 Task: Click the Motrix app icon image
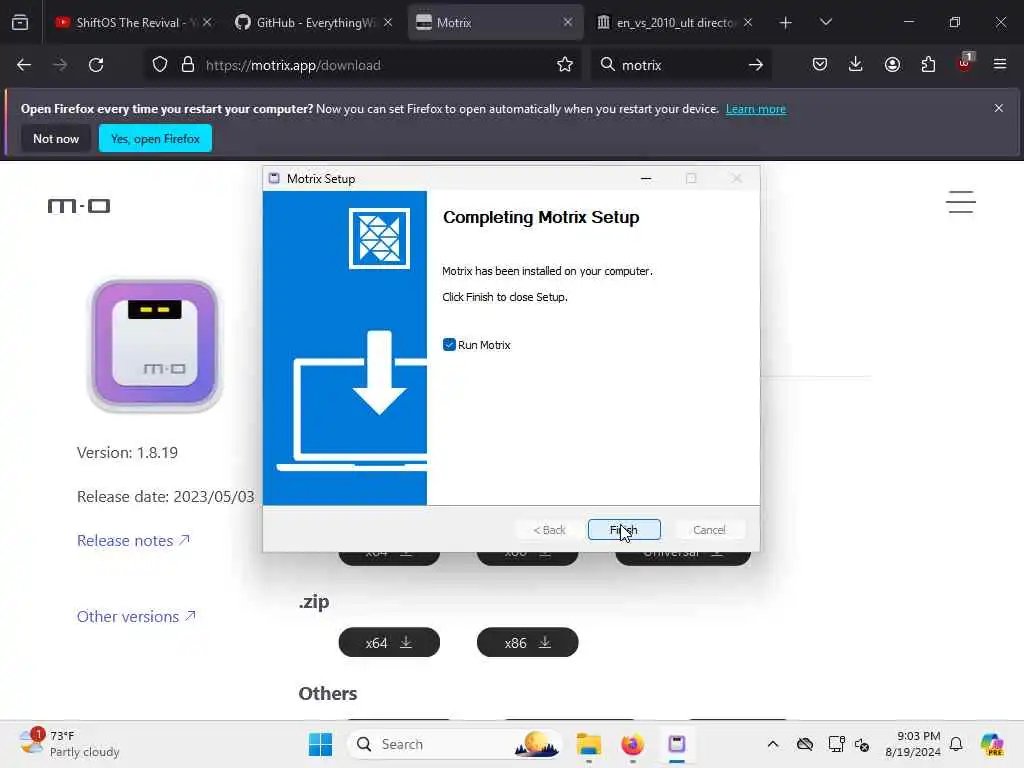[155, 345]
